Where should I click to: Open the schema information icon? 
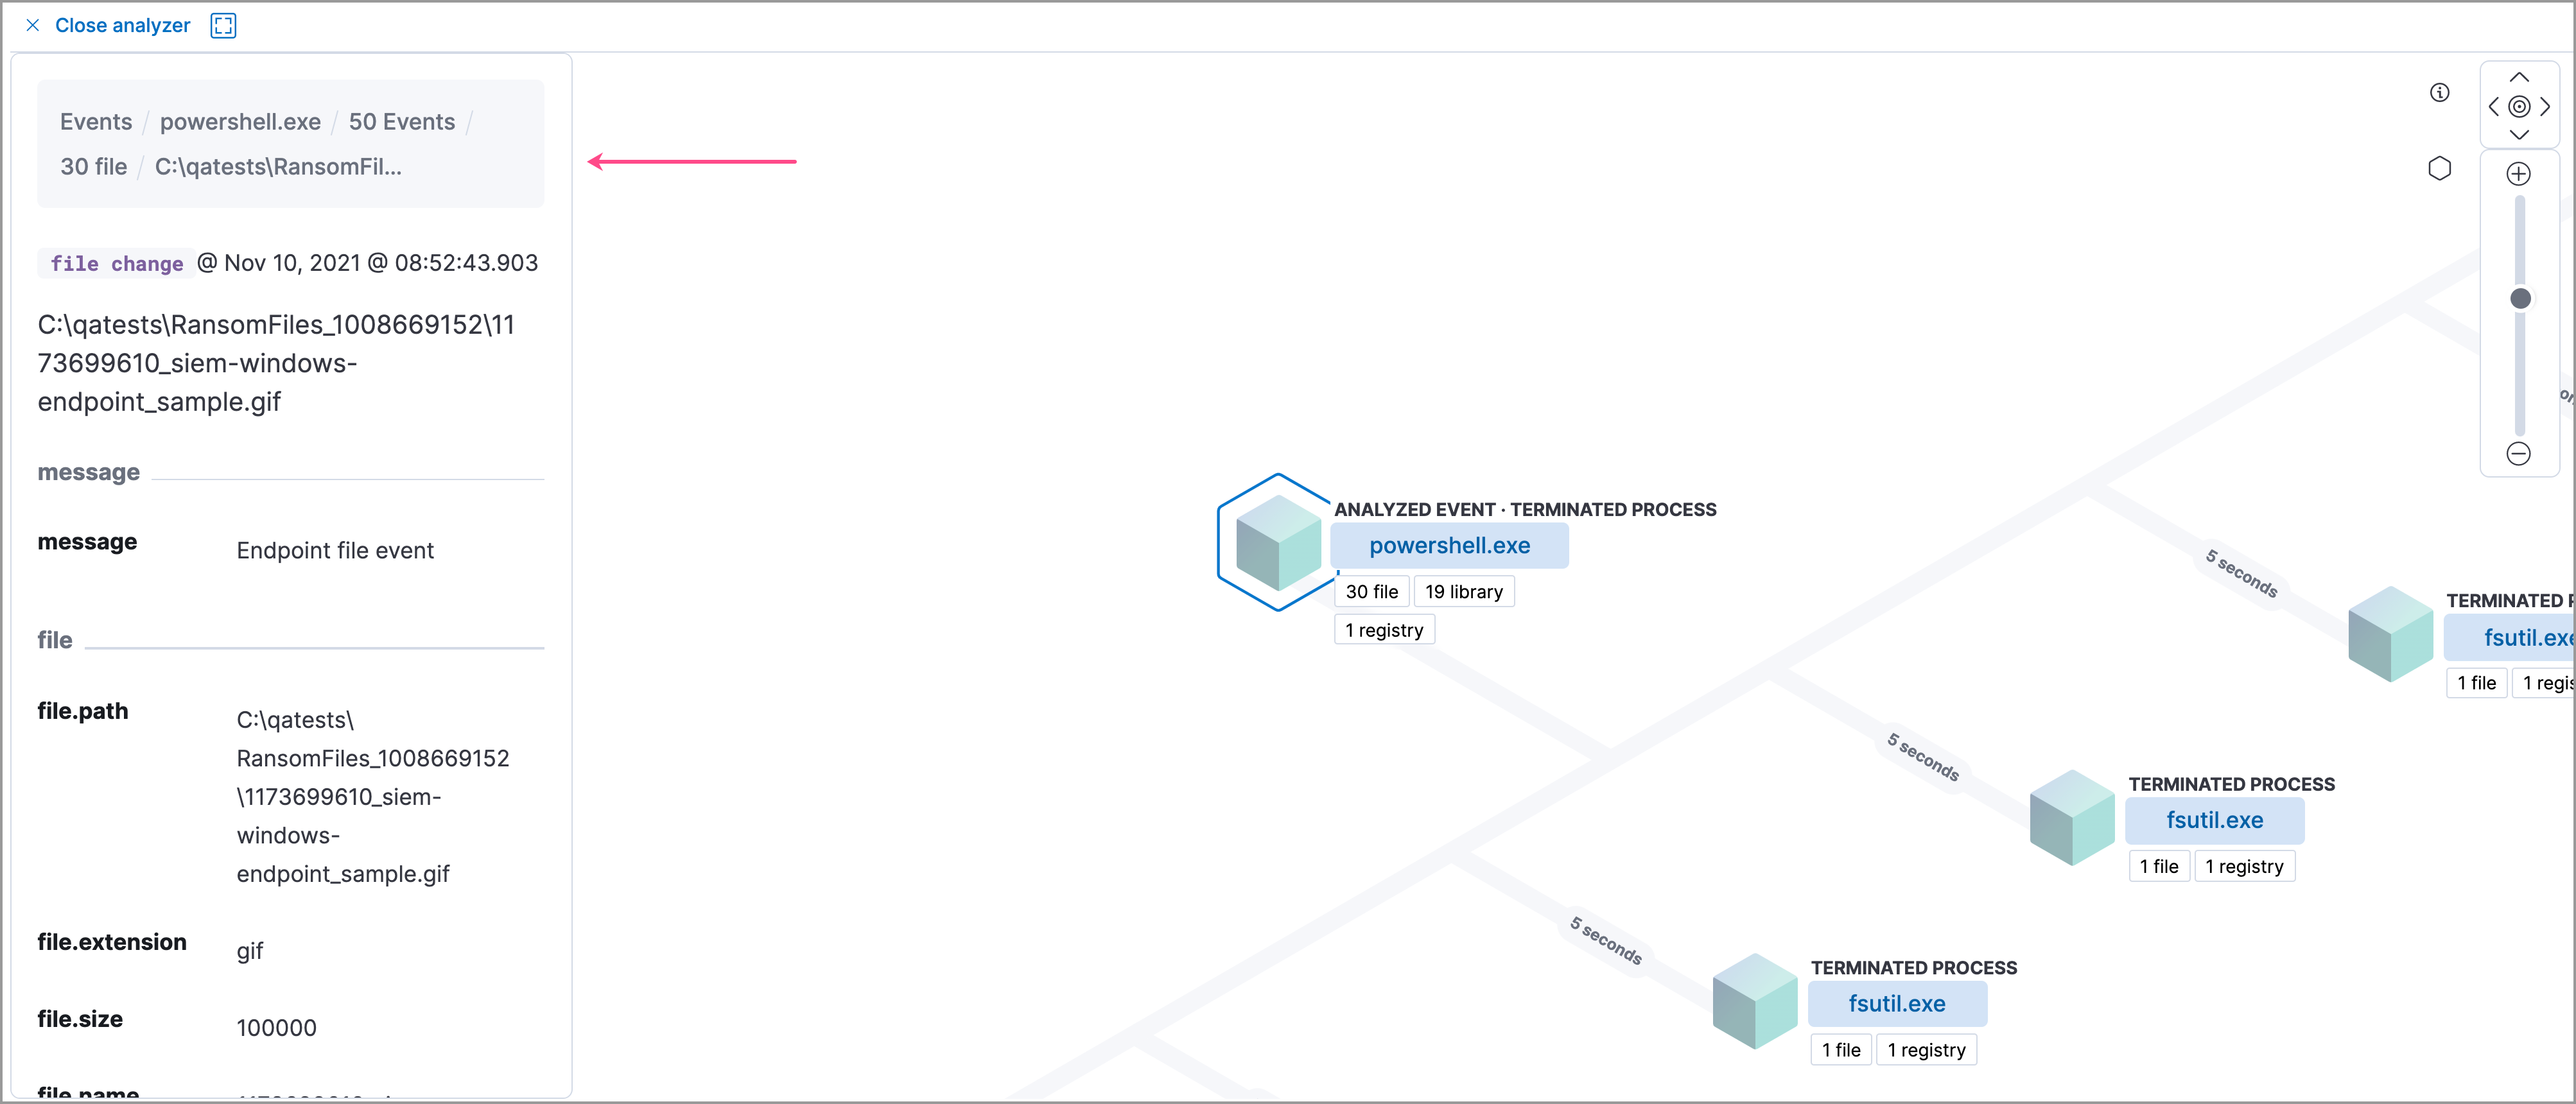[2440, 93]
